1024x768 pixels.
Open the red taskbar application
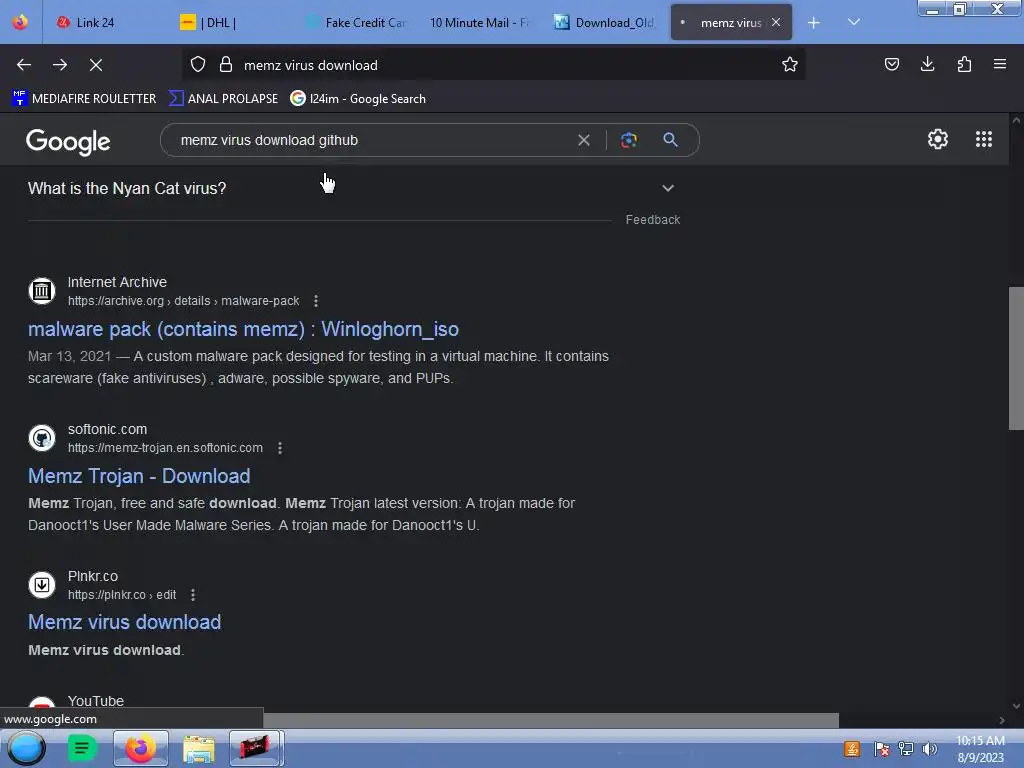point(255,748)
